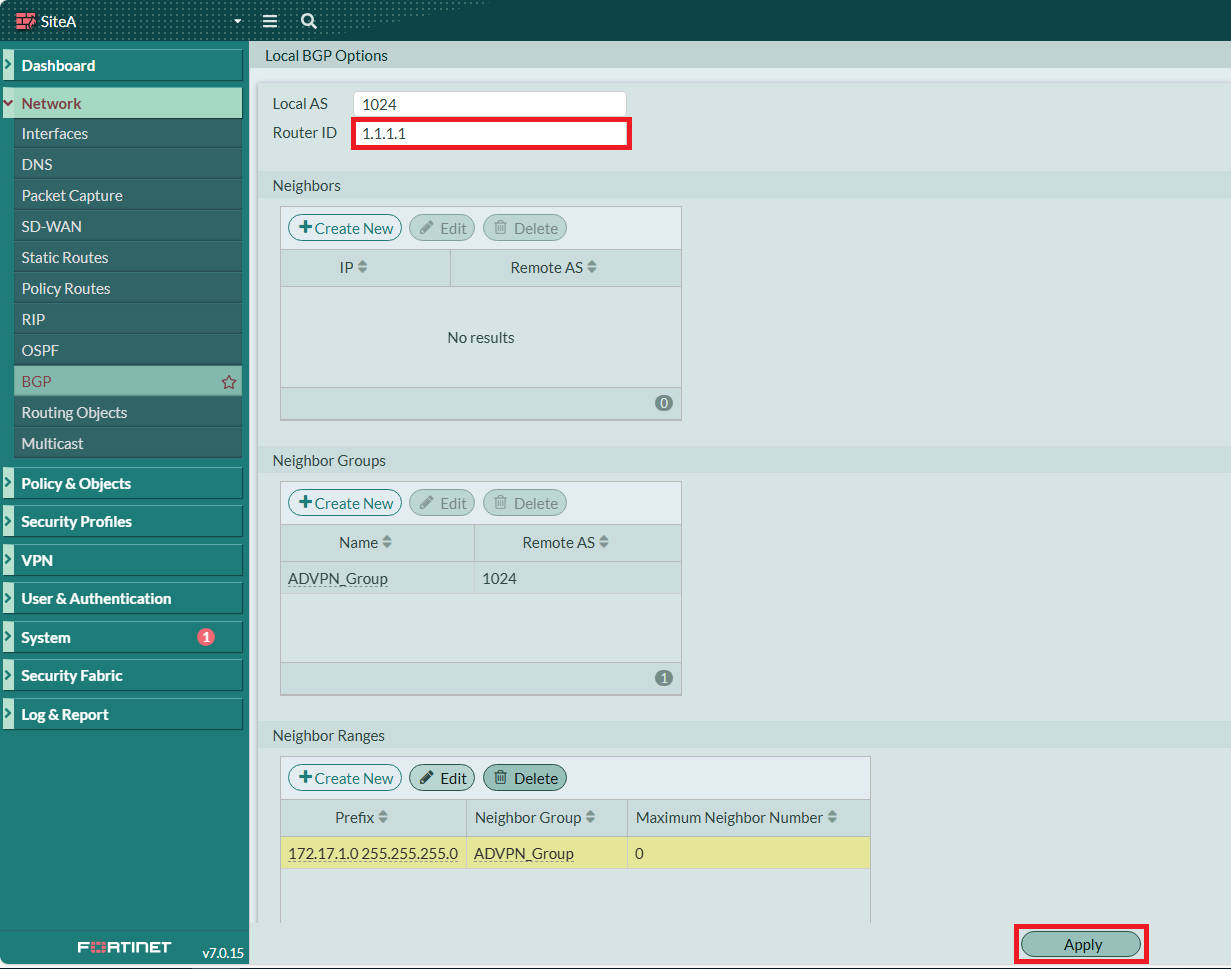Expand the System menu section
The height and width of the screenshot is (969, 1231).
(122, 637)
